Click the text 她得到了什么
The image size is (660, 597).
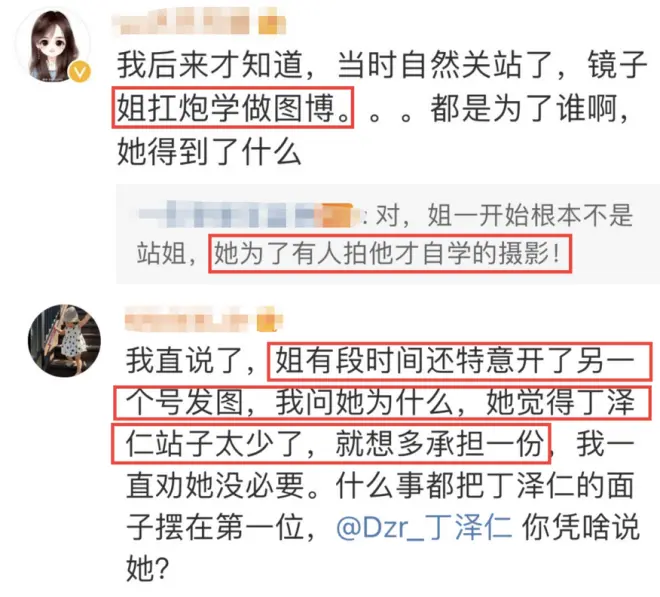pyautogui.click(x=209, y=151)
